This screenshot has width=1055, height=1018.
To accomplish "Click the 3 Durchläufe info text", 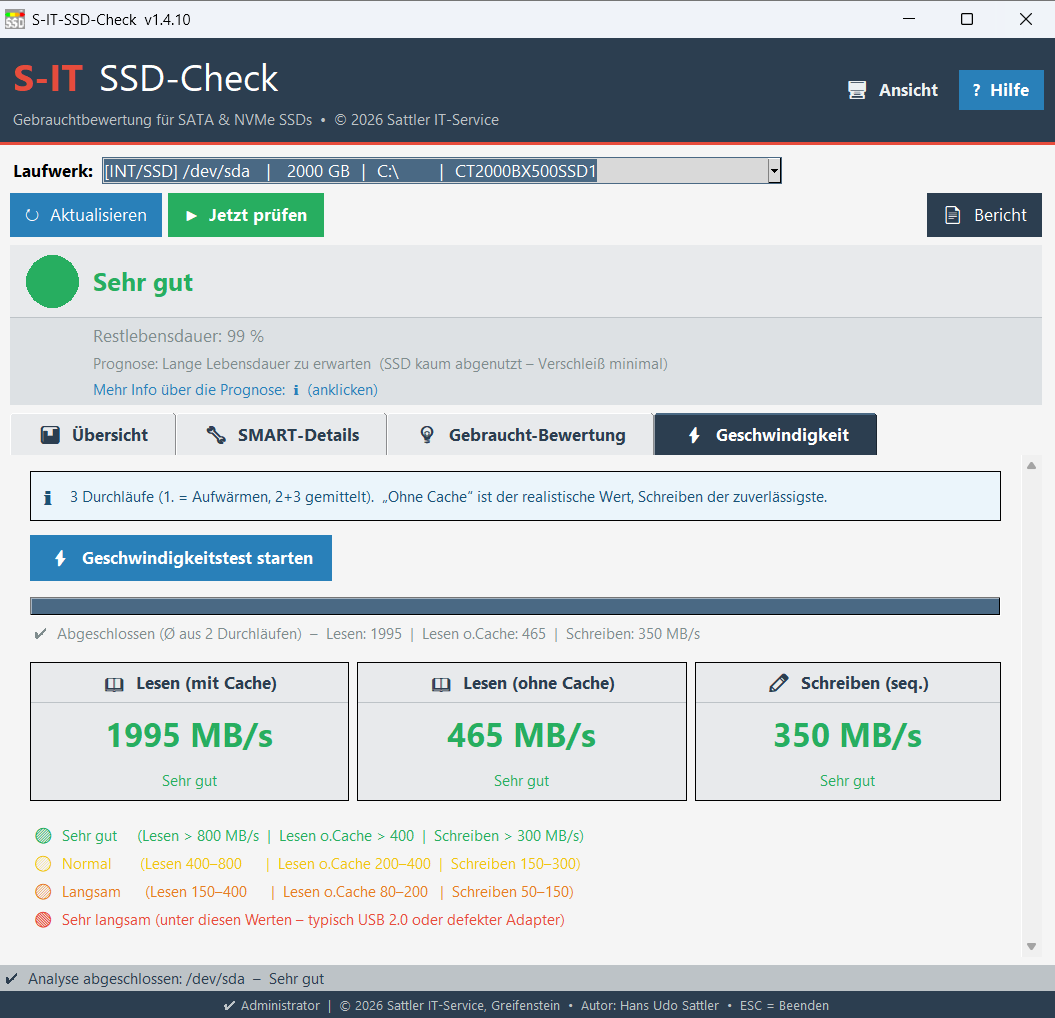I will (x=448, y=497).
